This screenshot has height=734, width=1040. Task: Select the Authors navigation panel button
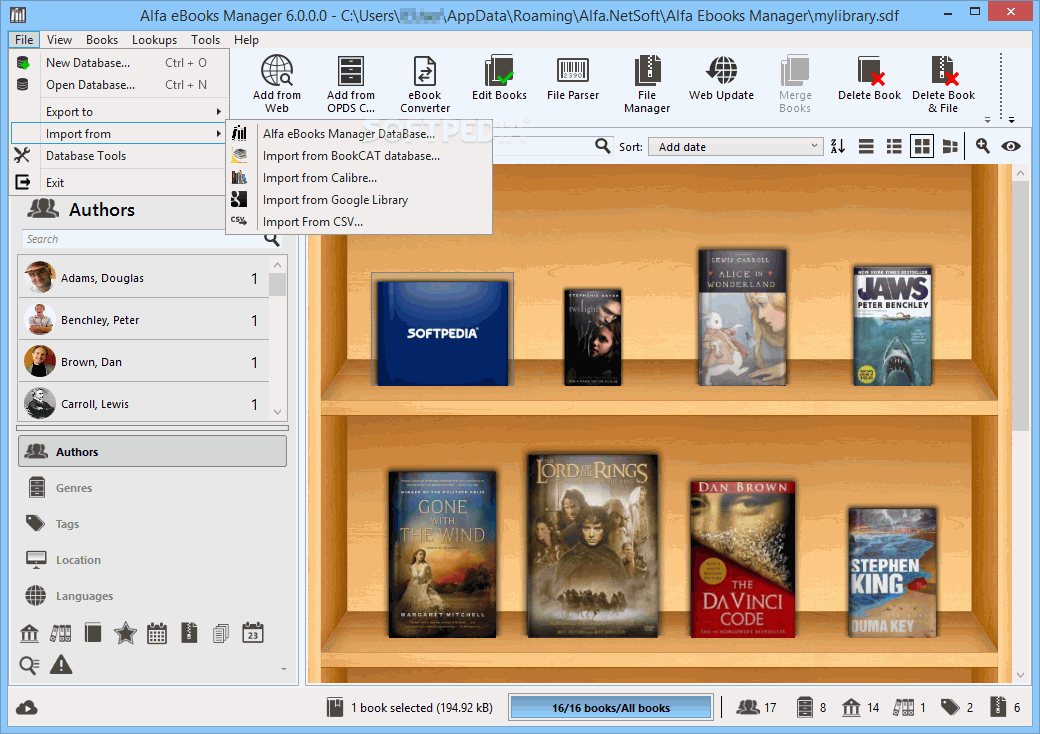[153, 452]
